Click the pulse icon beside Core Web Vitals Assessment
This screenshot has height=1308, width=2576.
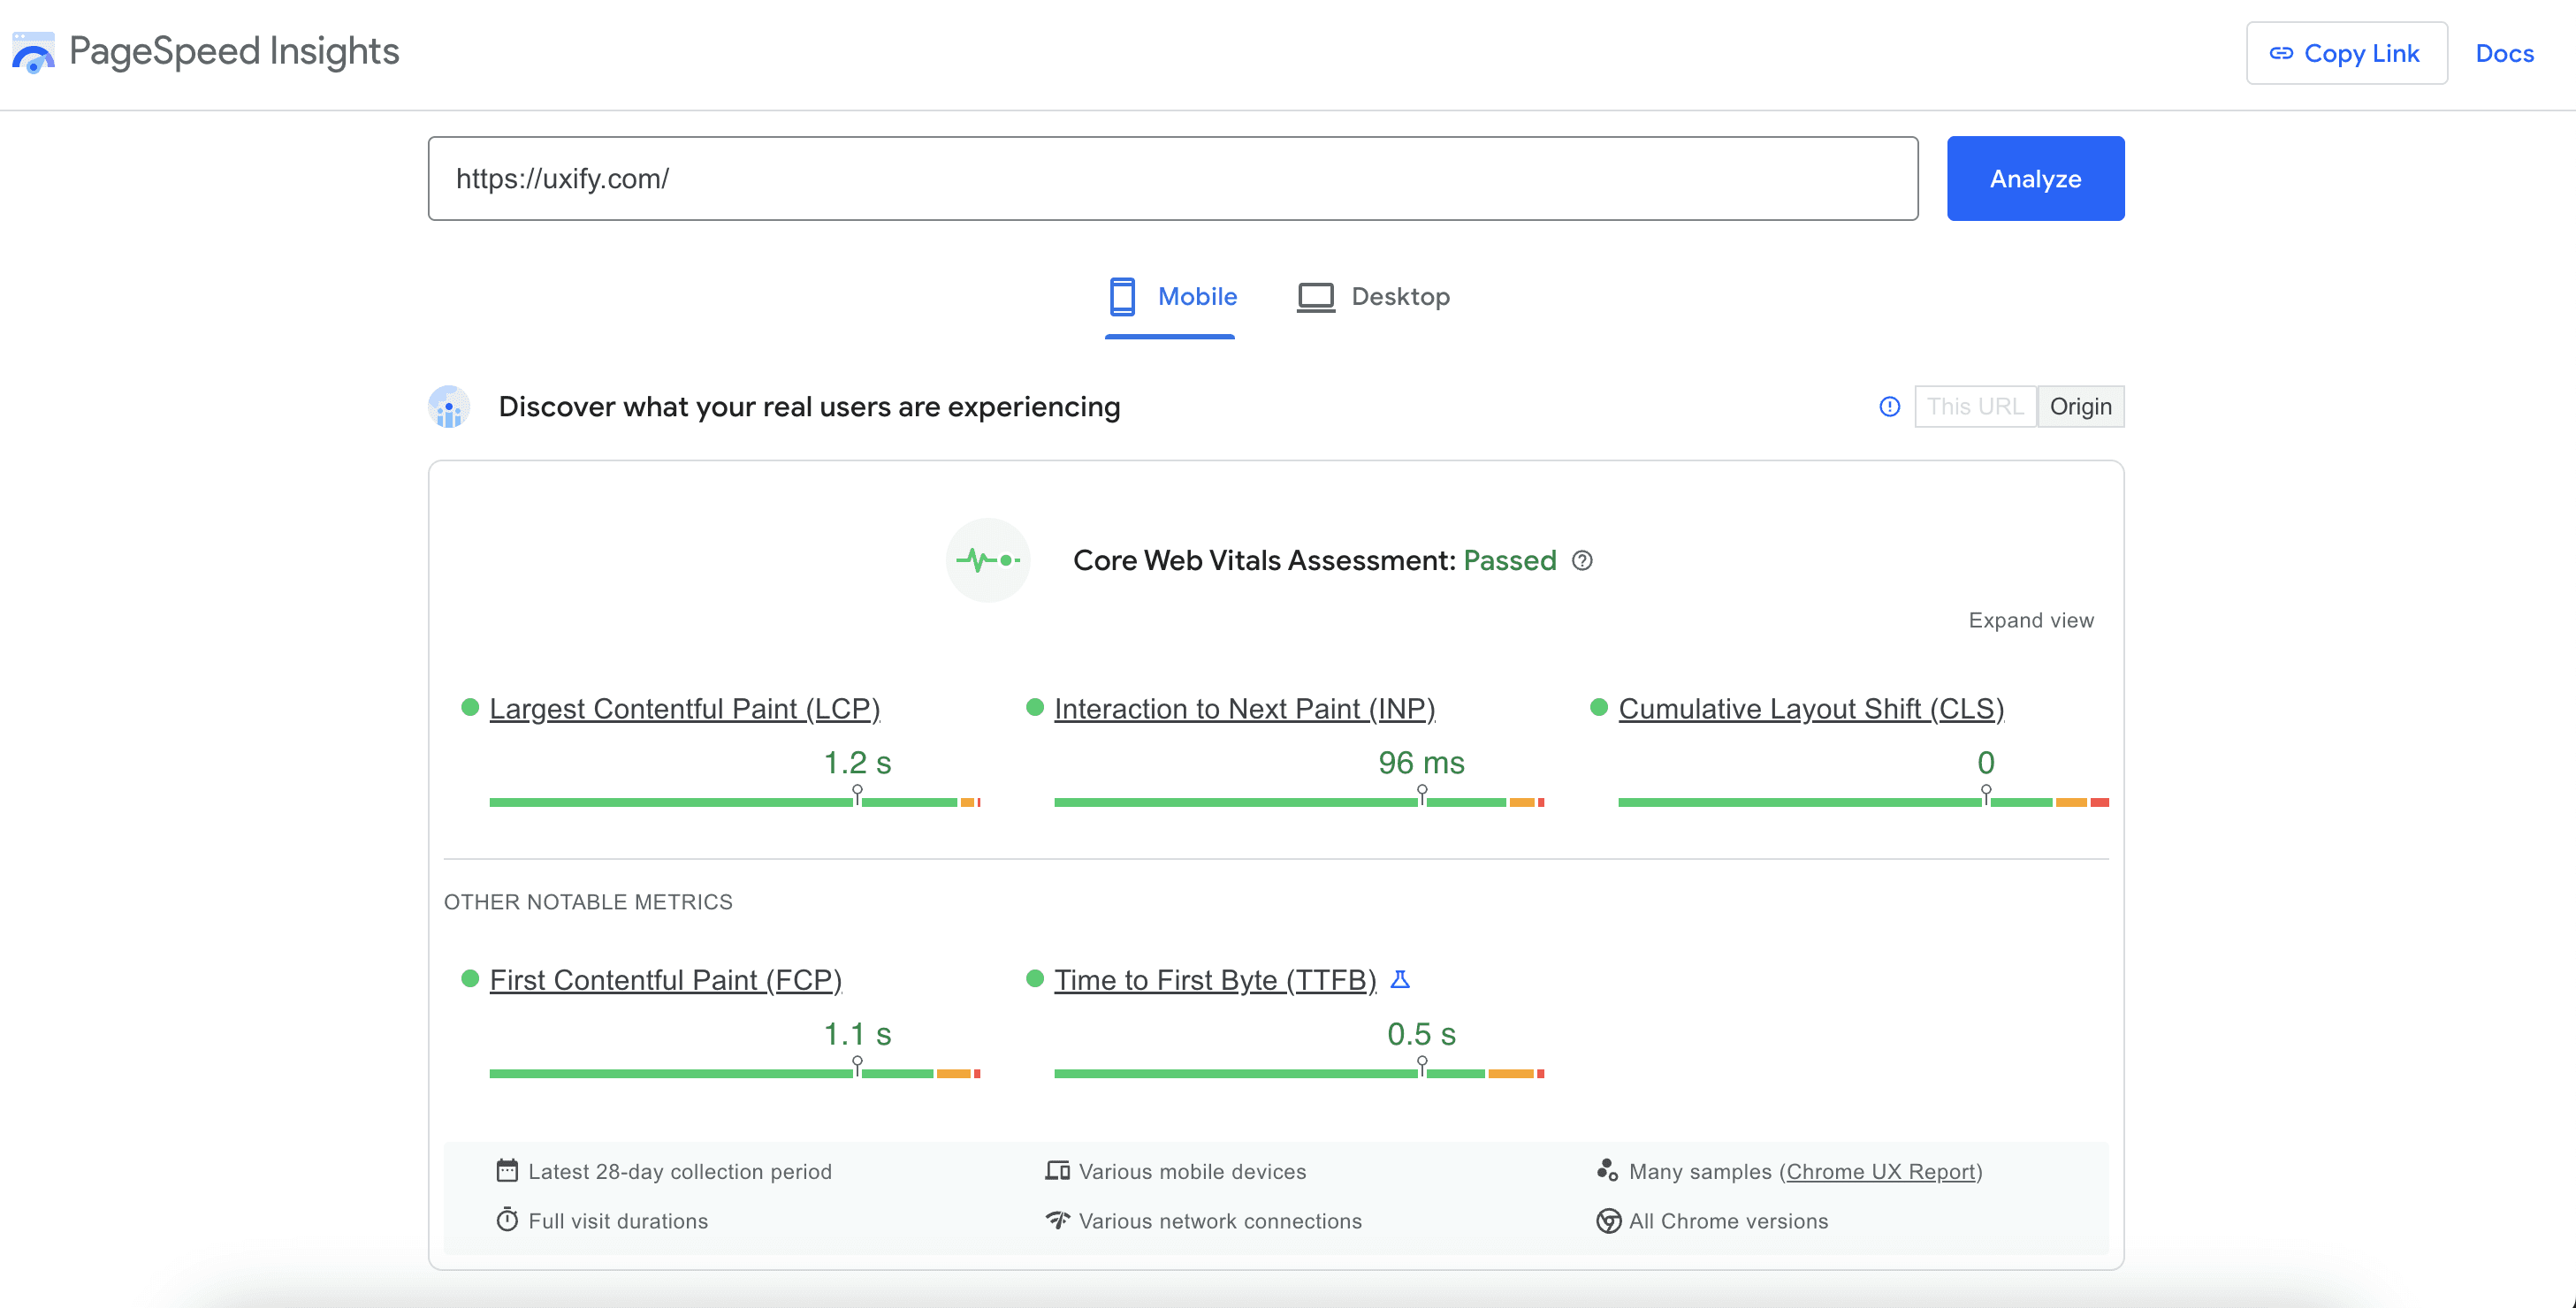click(987, 560)
